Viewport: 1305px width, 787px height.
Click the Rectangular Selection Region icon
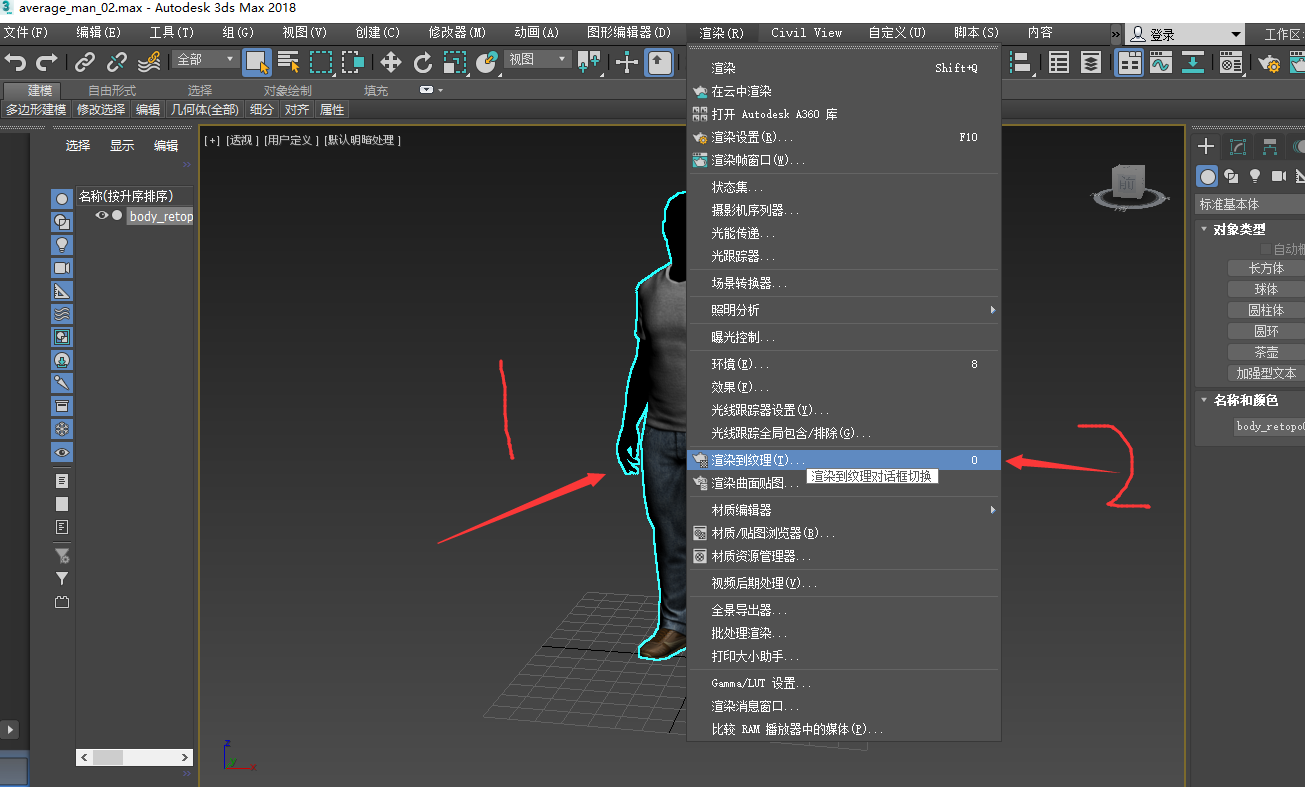coord(321,62)
